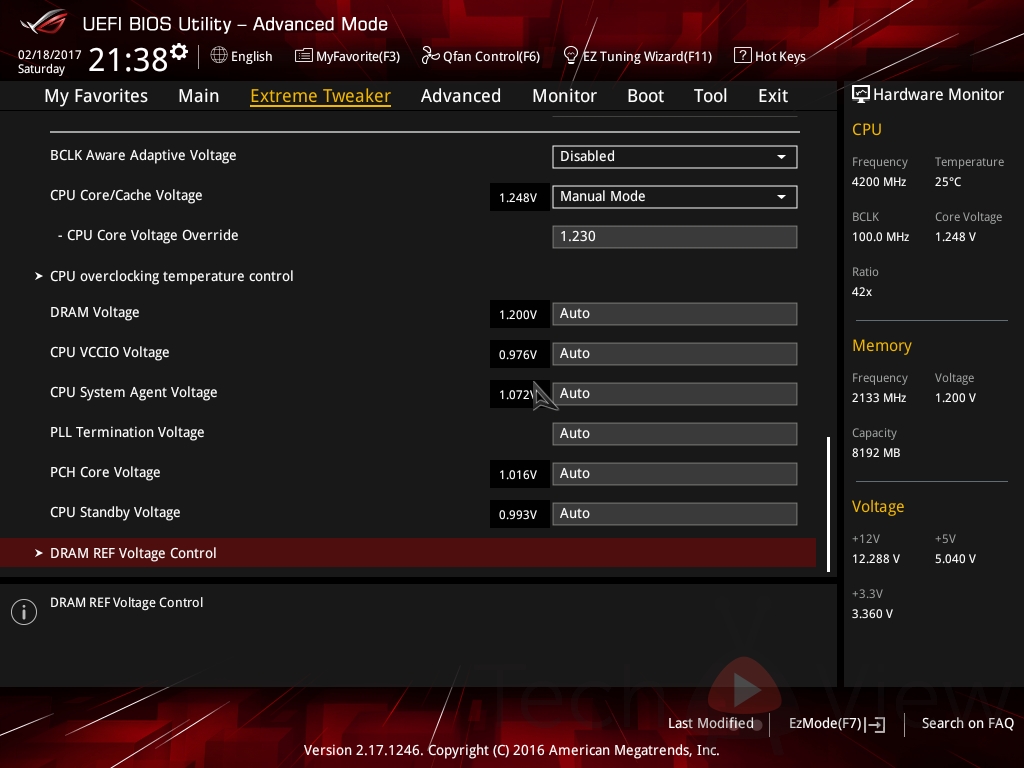
Task: Click the MyFavorite list icon
Action: [x=304, y=56]
